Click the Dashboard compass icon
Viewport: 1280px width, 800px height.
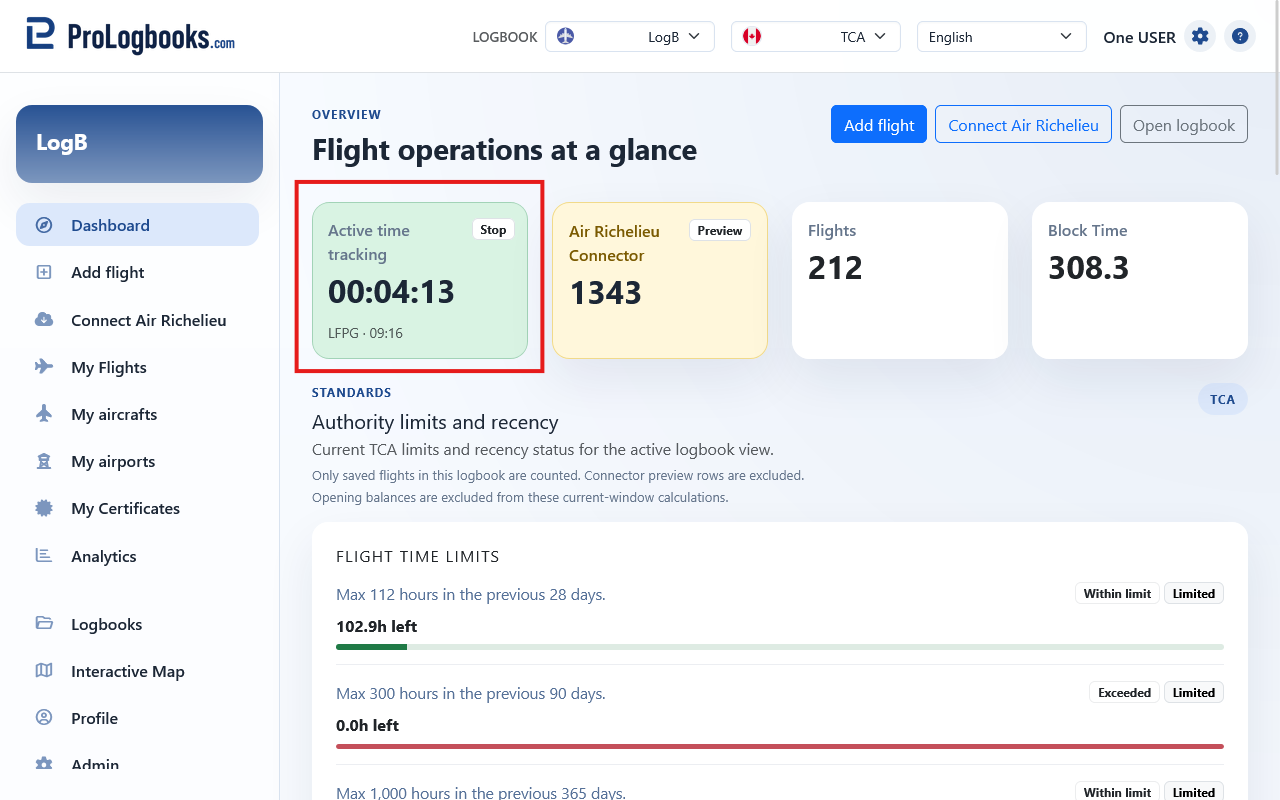tap(44, 225)
